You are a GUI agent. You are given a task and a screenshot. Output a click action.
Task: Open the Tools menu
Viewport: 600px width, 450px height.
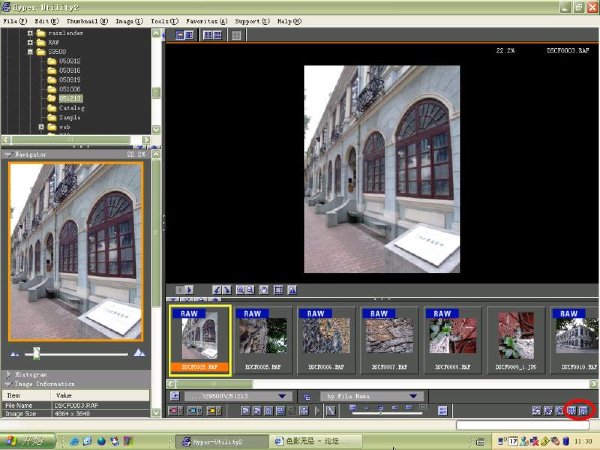(164, 21)
